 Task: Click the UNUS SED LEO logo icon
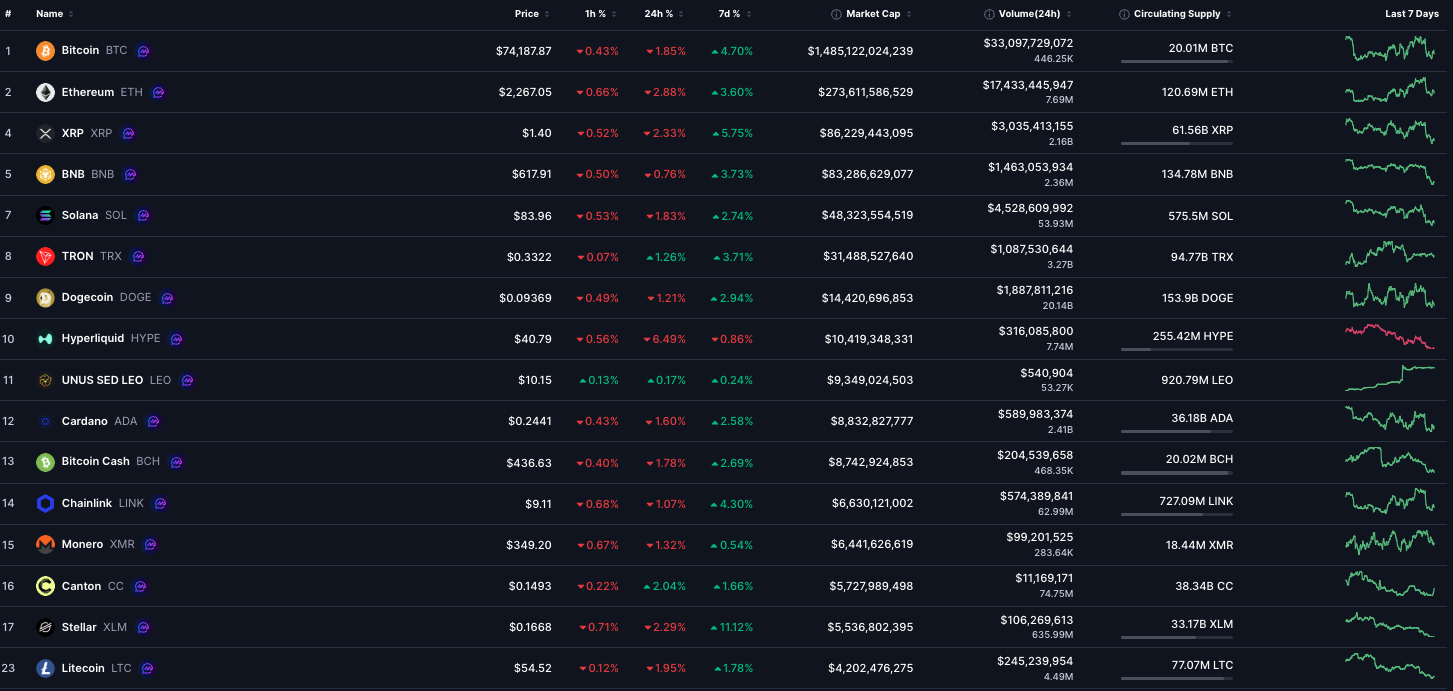click(x=45, y=380)
